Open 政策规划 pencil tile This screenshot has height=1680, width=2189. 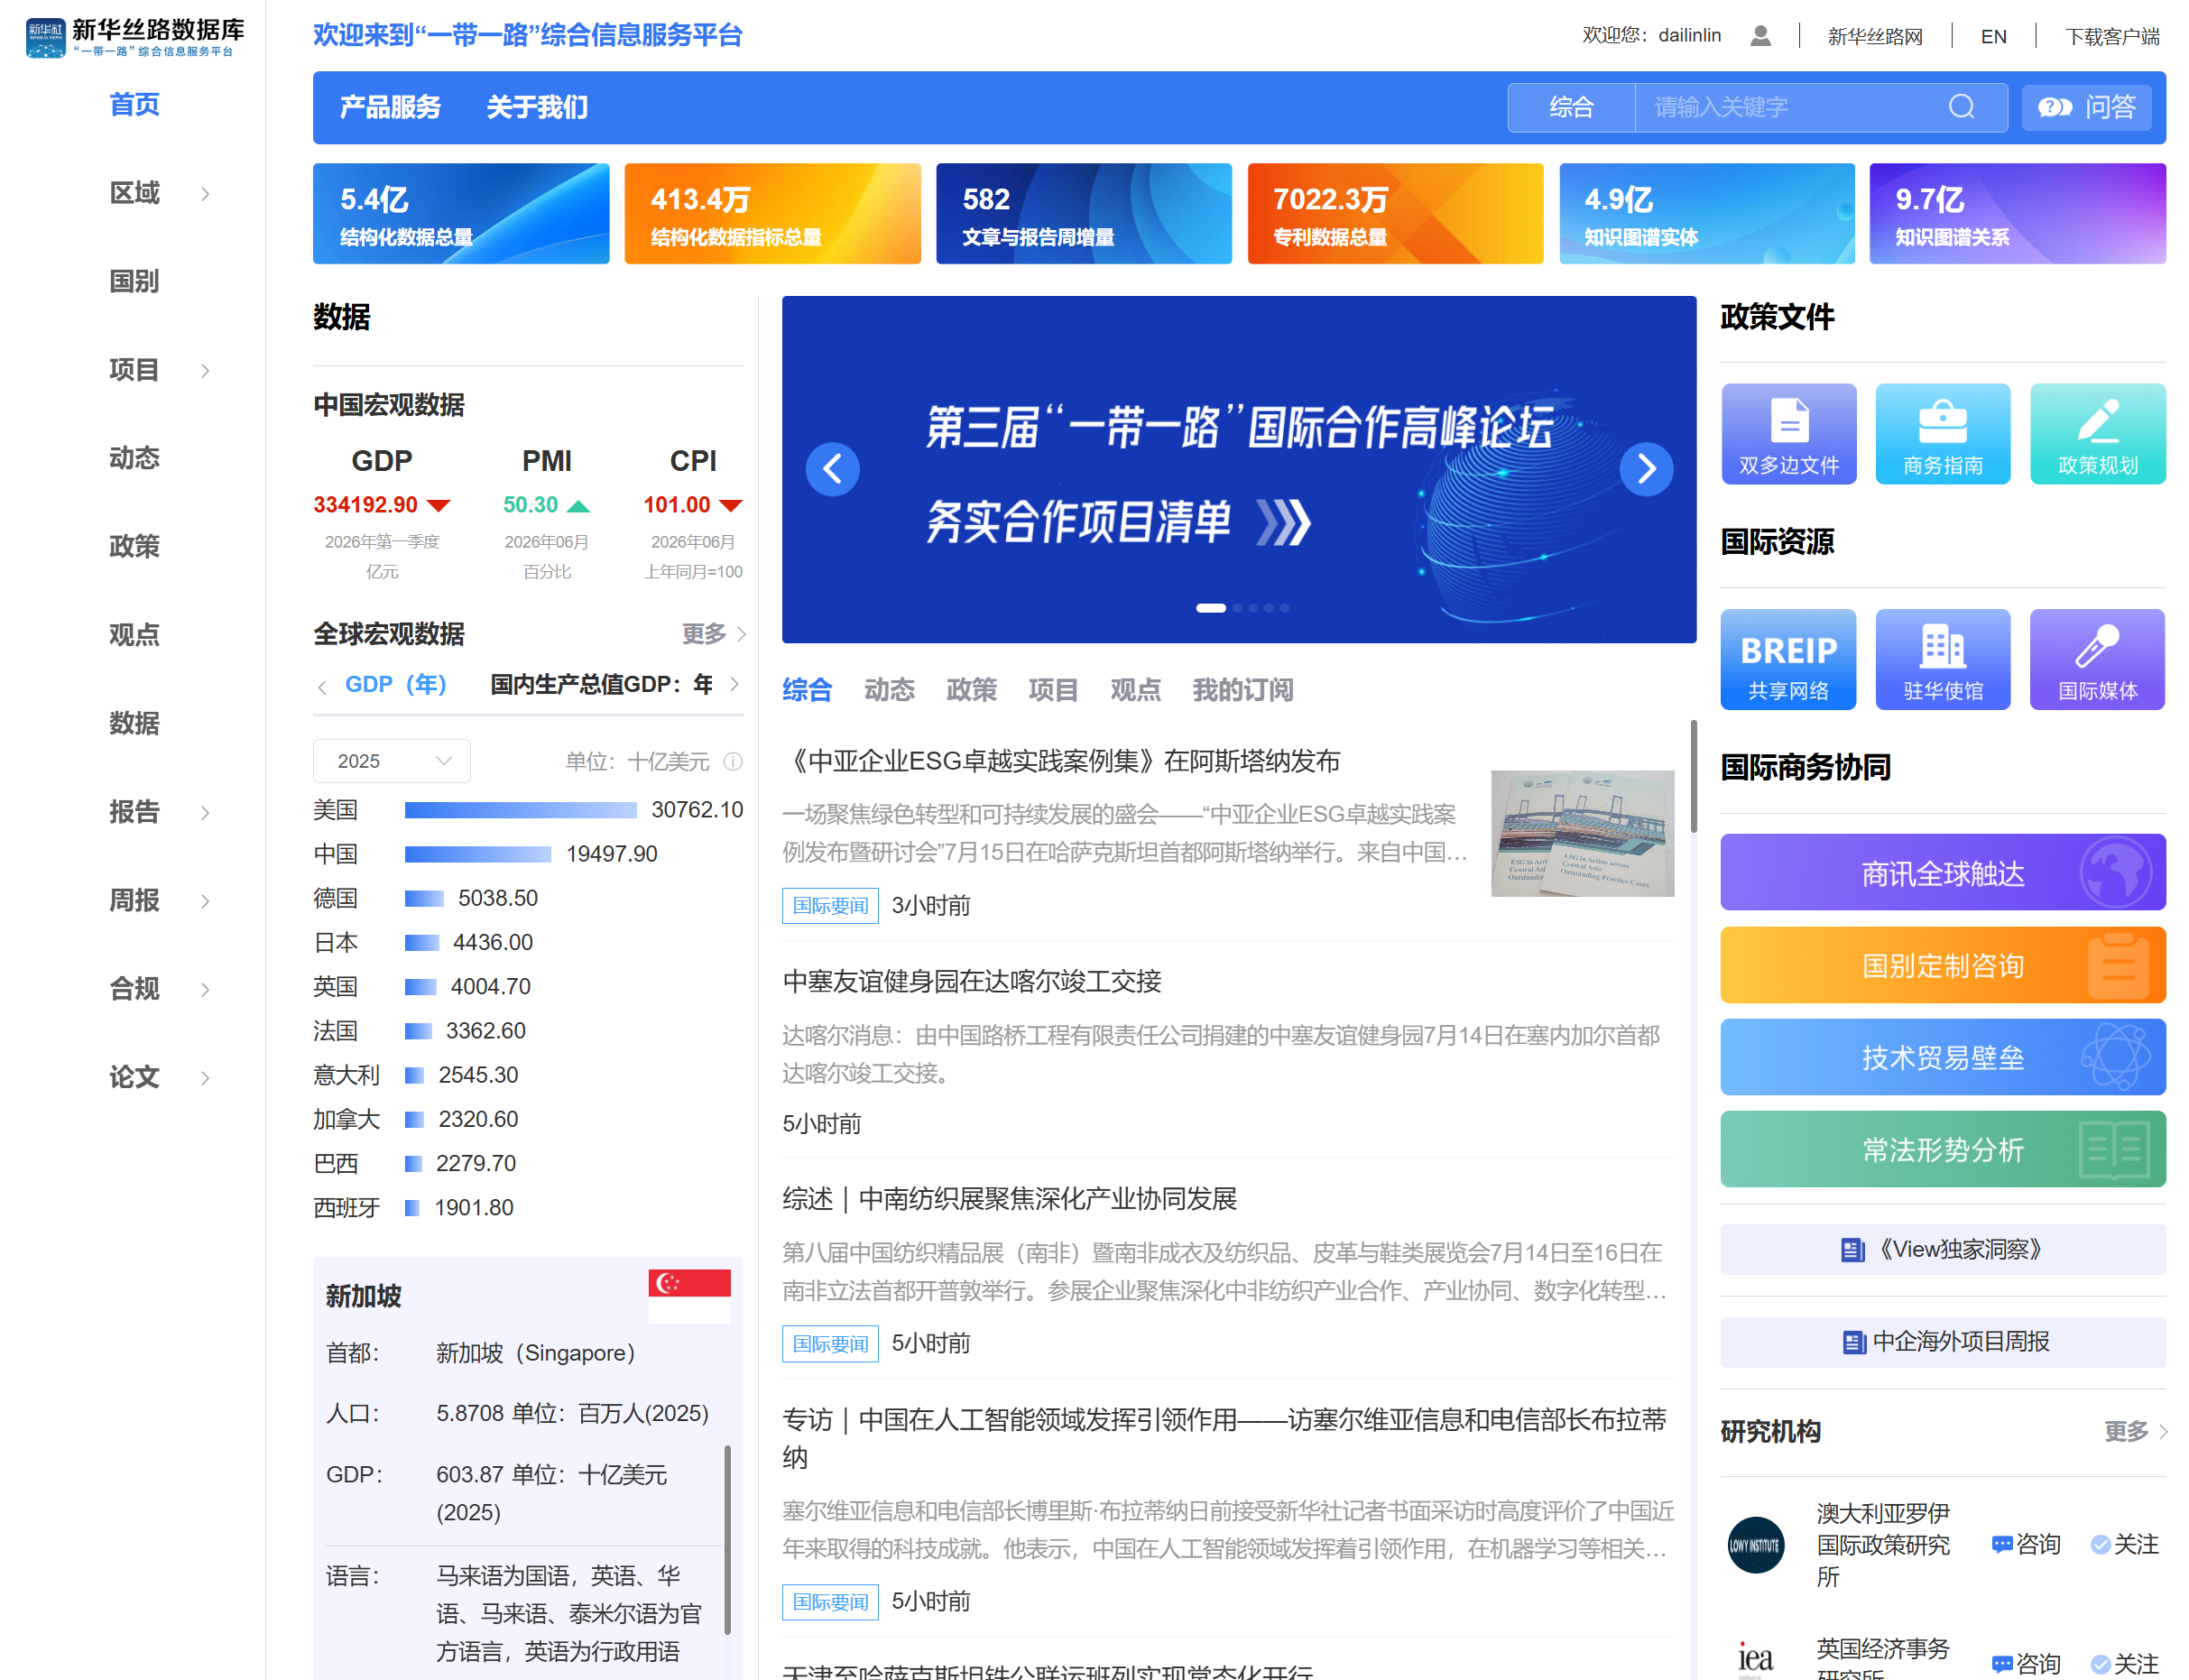(x=2097, y=434)
